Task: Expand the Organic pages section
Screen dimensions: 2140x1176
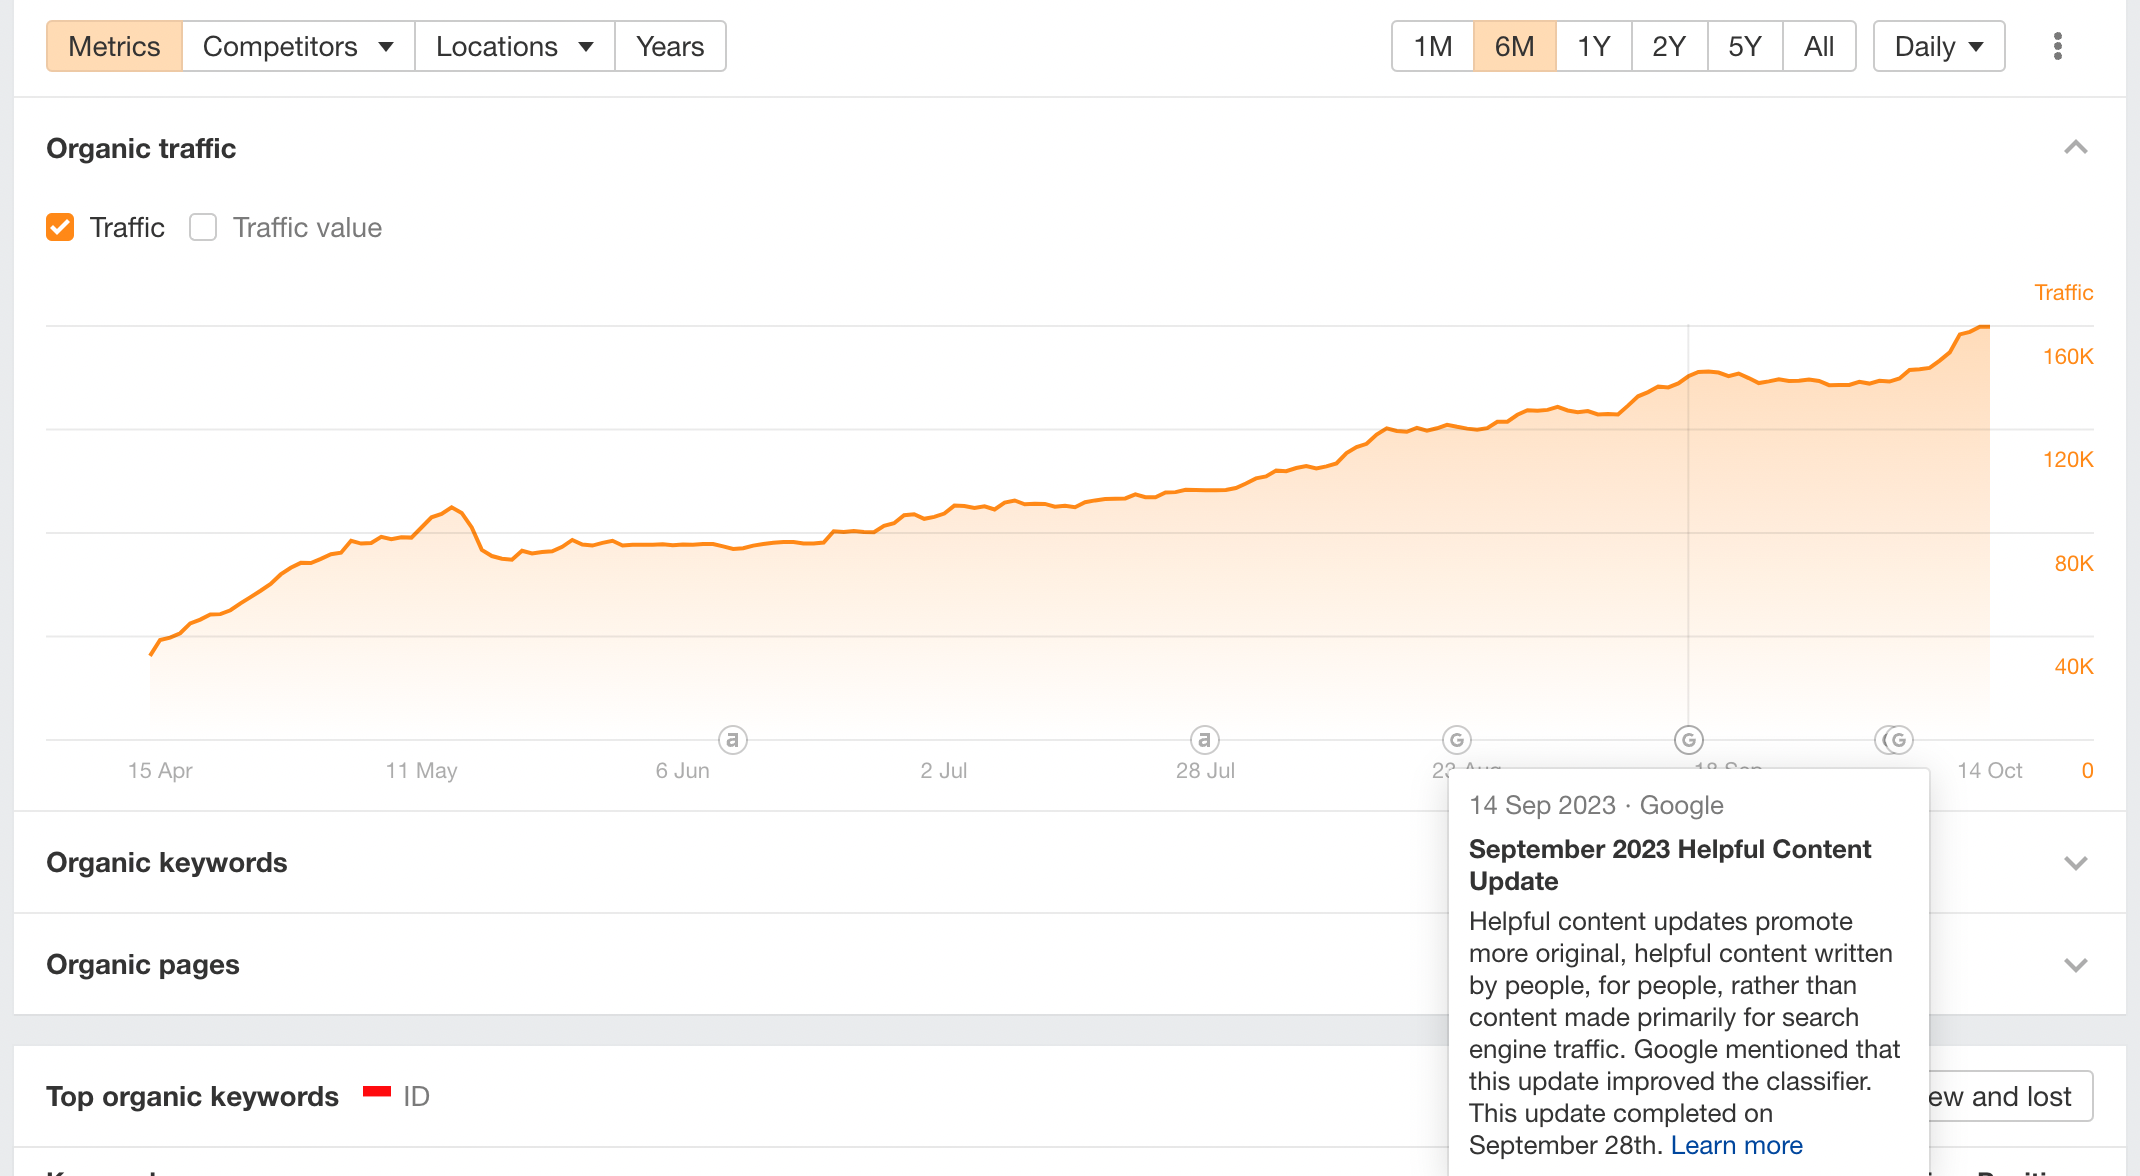Action: pyautogui.click(x=2076, y=965)
